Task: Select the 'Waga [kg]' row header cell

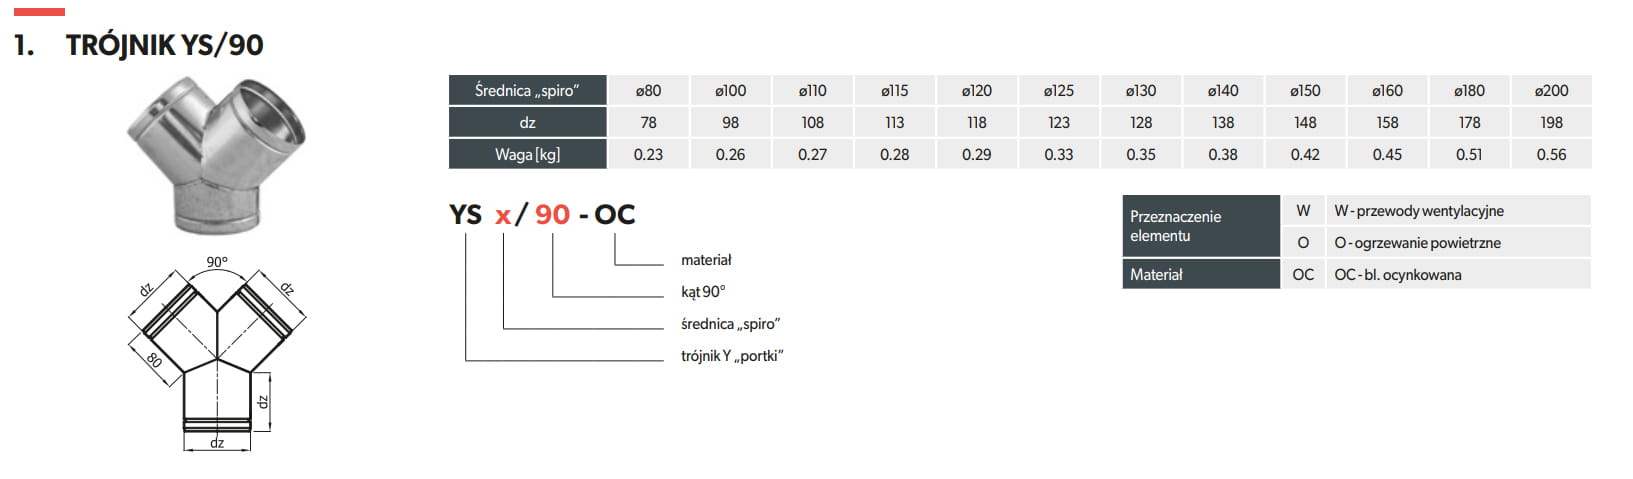Action: pyautogui.click(x=527, y=155)
